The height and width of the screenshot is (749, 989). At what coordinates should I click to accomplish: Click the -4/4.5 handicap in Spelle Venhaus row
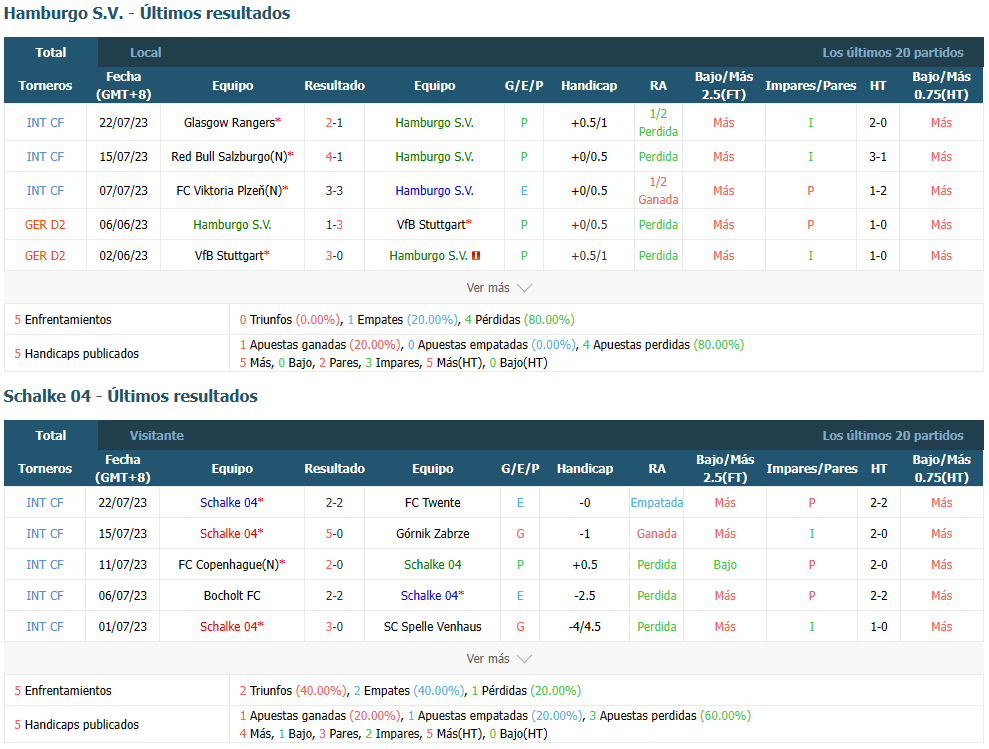click(585, 627)
